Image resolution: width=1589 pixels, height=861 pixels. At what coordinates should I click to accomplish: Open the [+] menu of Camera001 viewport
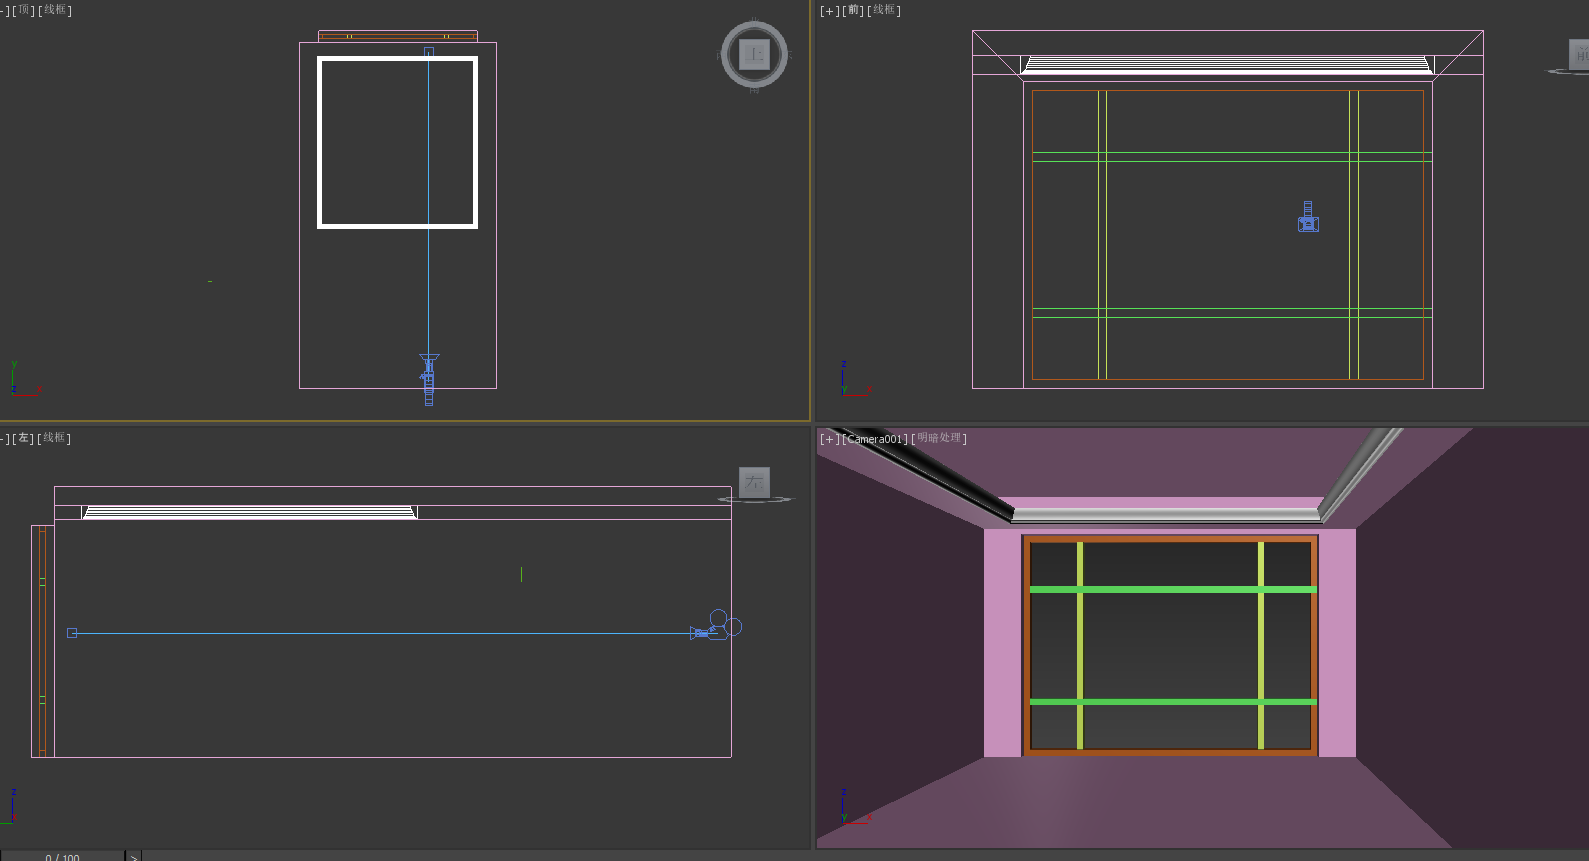[829, 439]
